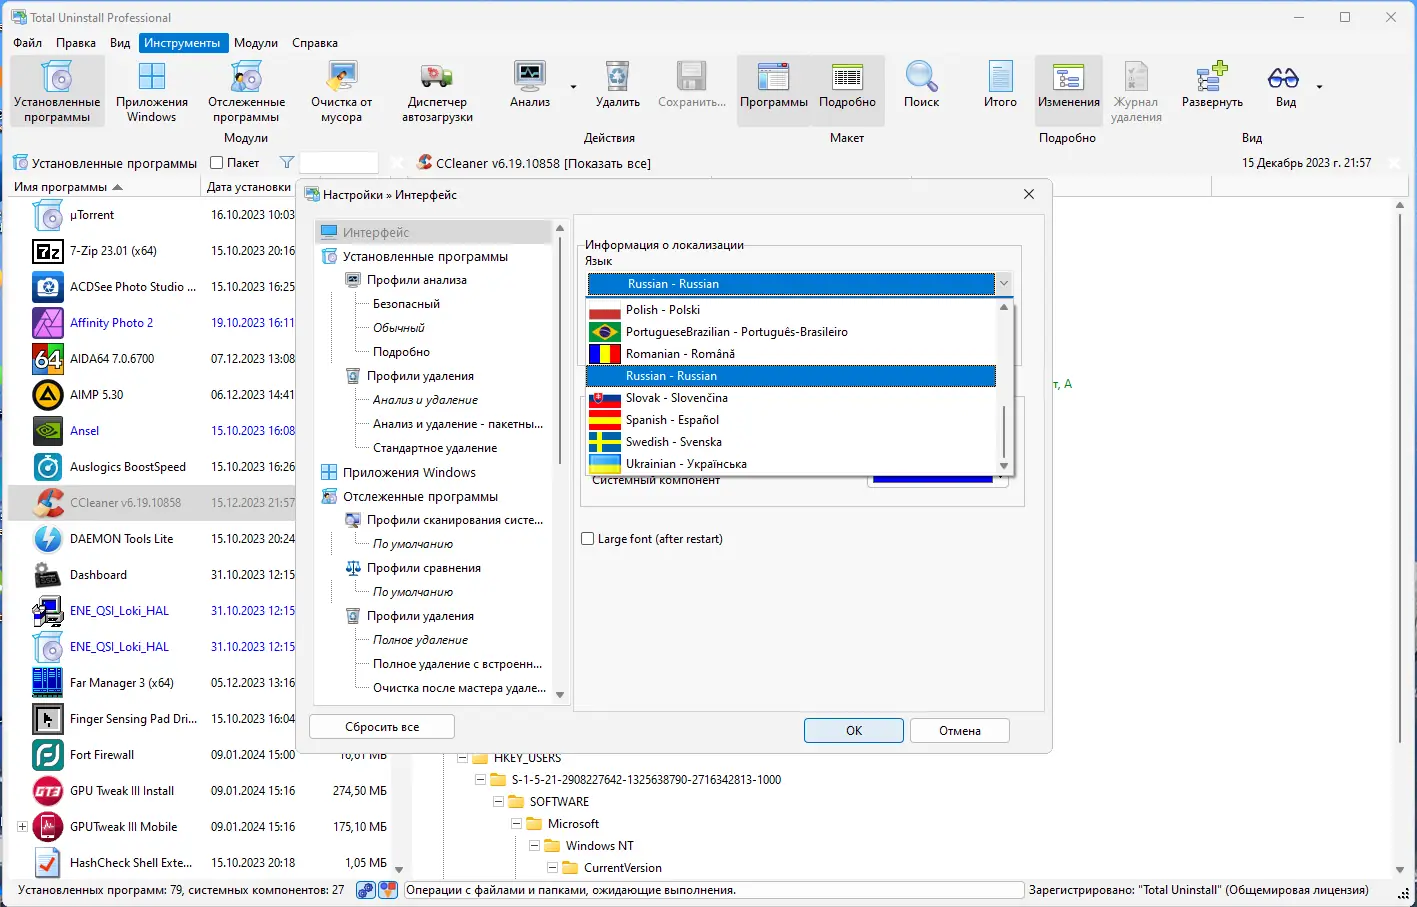1417x907 pixels.
Task: Select Профили анализа tree node
Action: point(417,280)
